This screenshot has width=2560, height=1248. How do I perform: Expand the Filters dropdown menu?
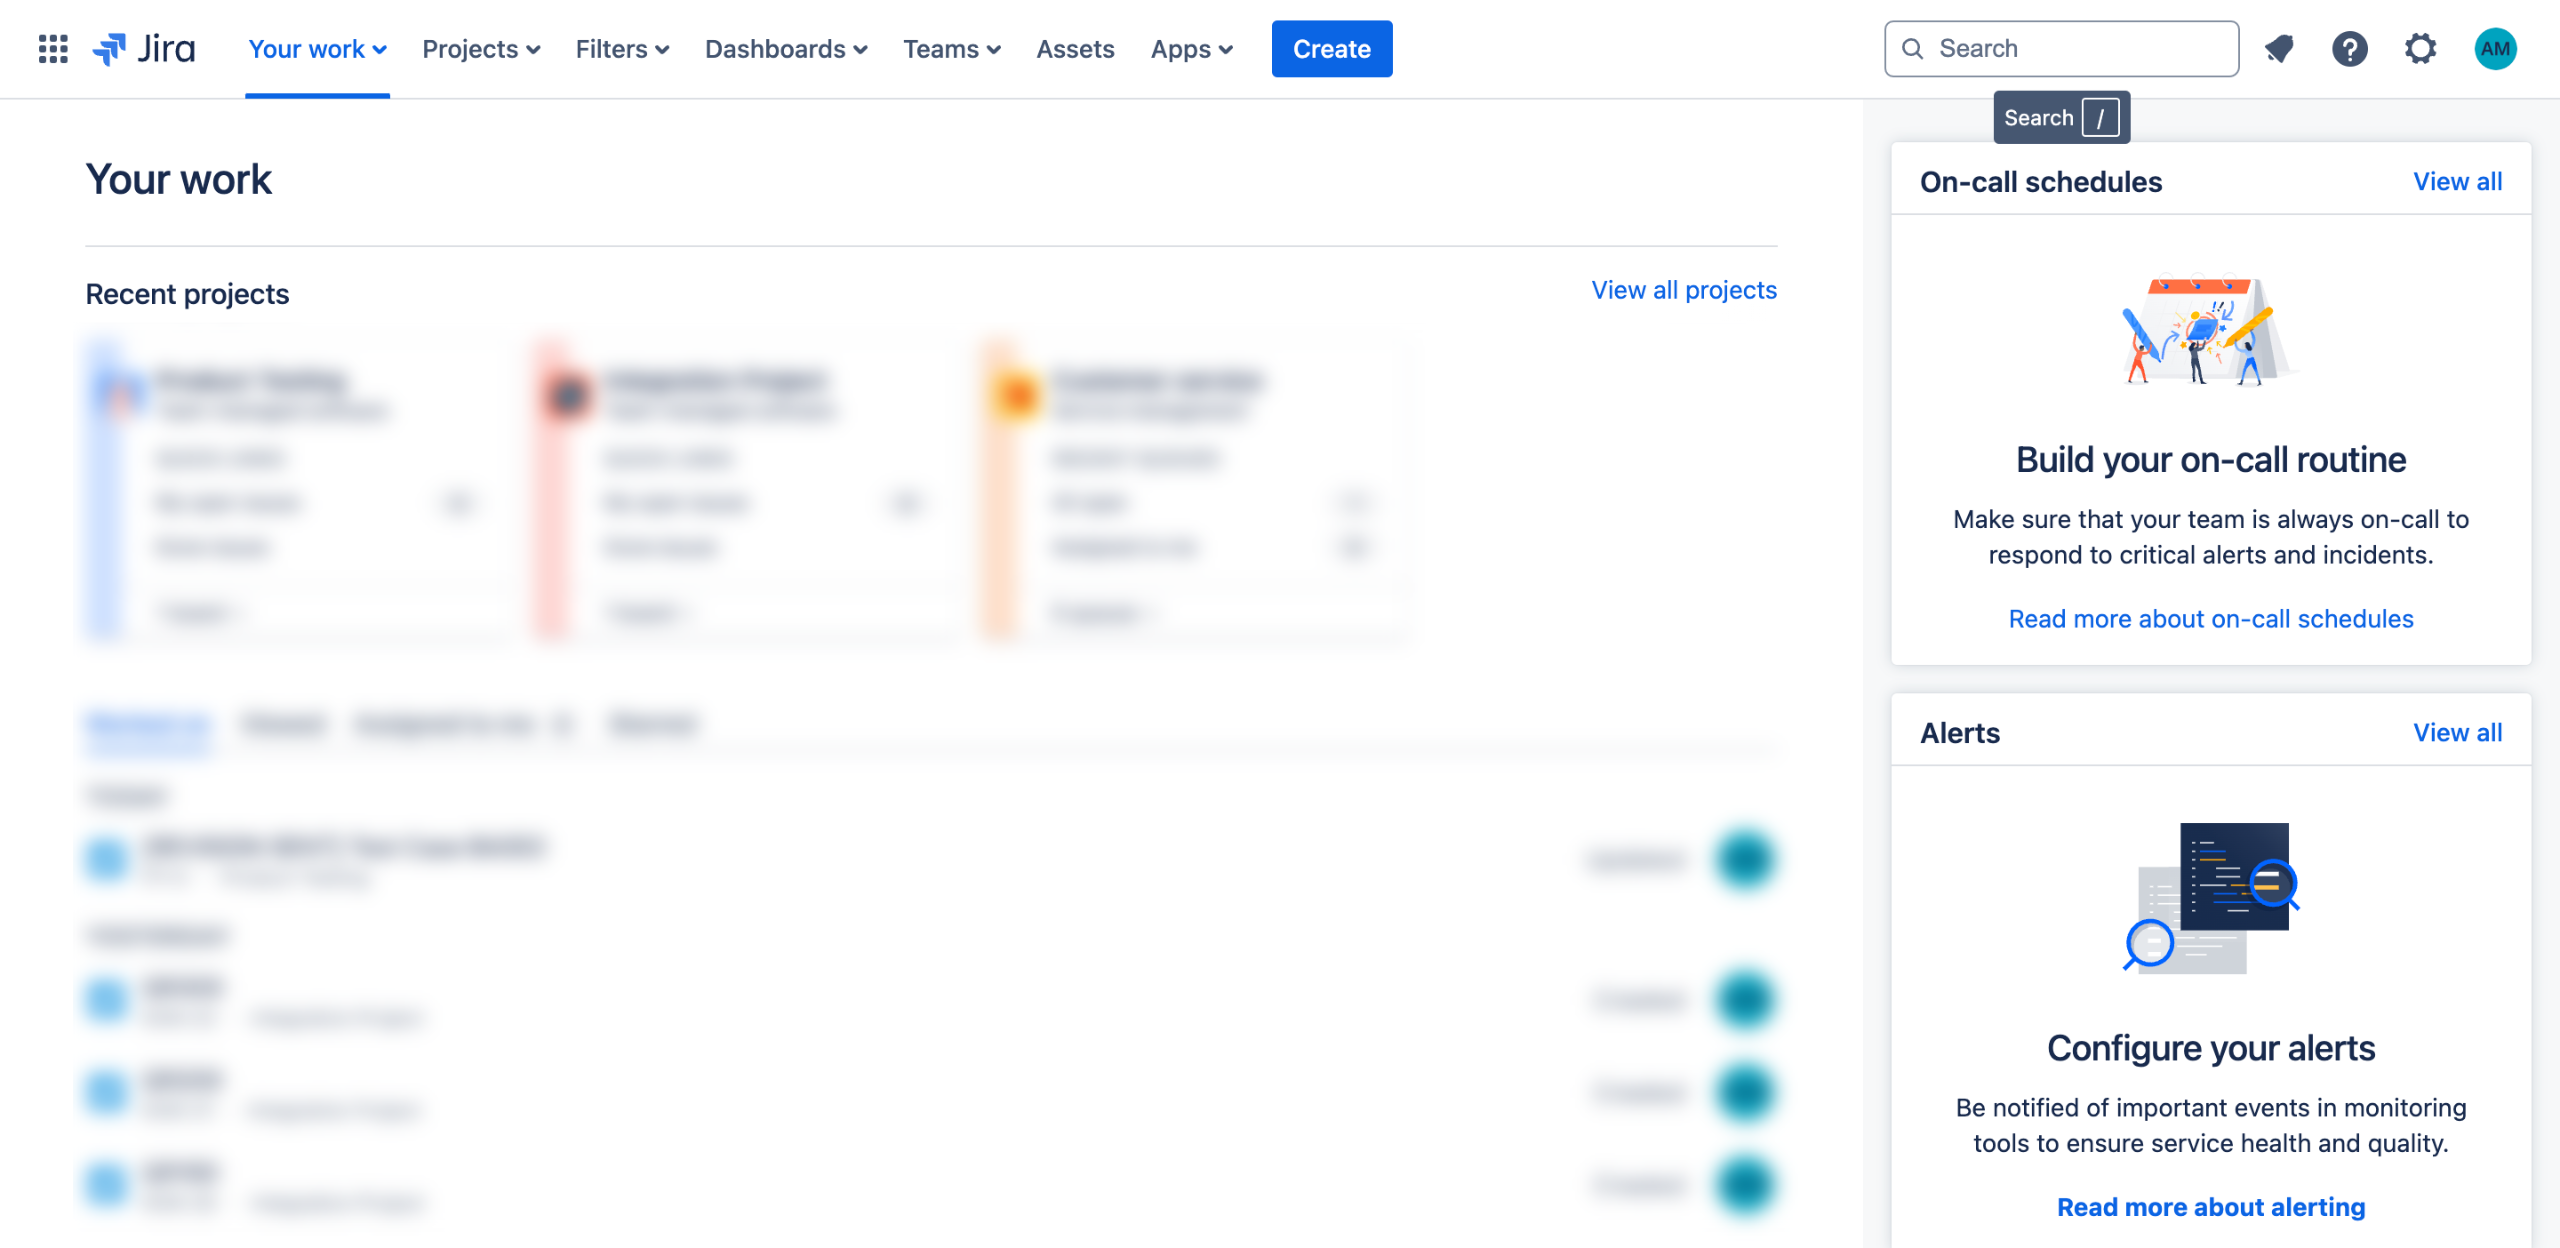[x=622, y=49]
